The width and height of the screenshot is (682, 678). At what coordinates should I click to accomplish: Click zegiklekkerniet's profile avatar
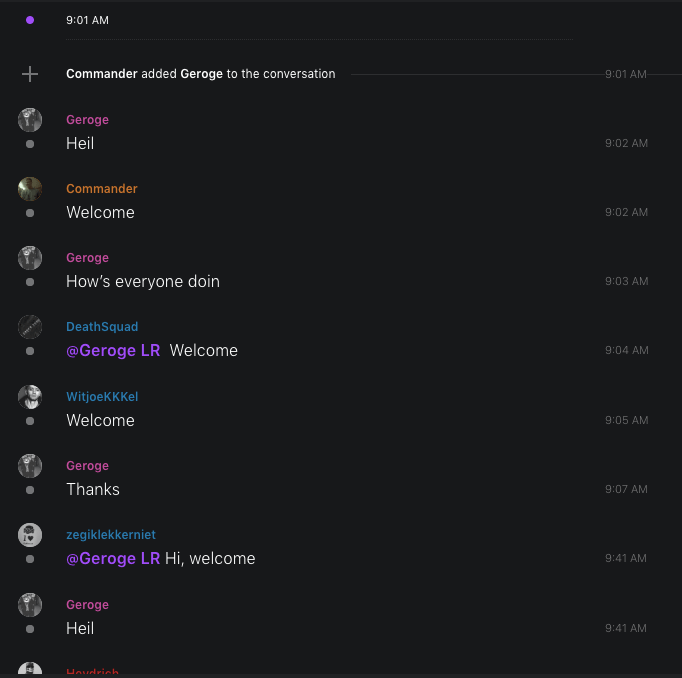pos(30,535)
